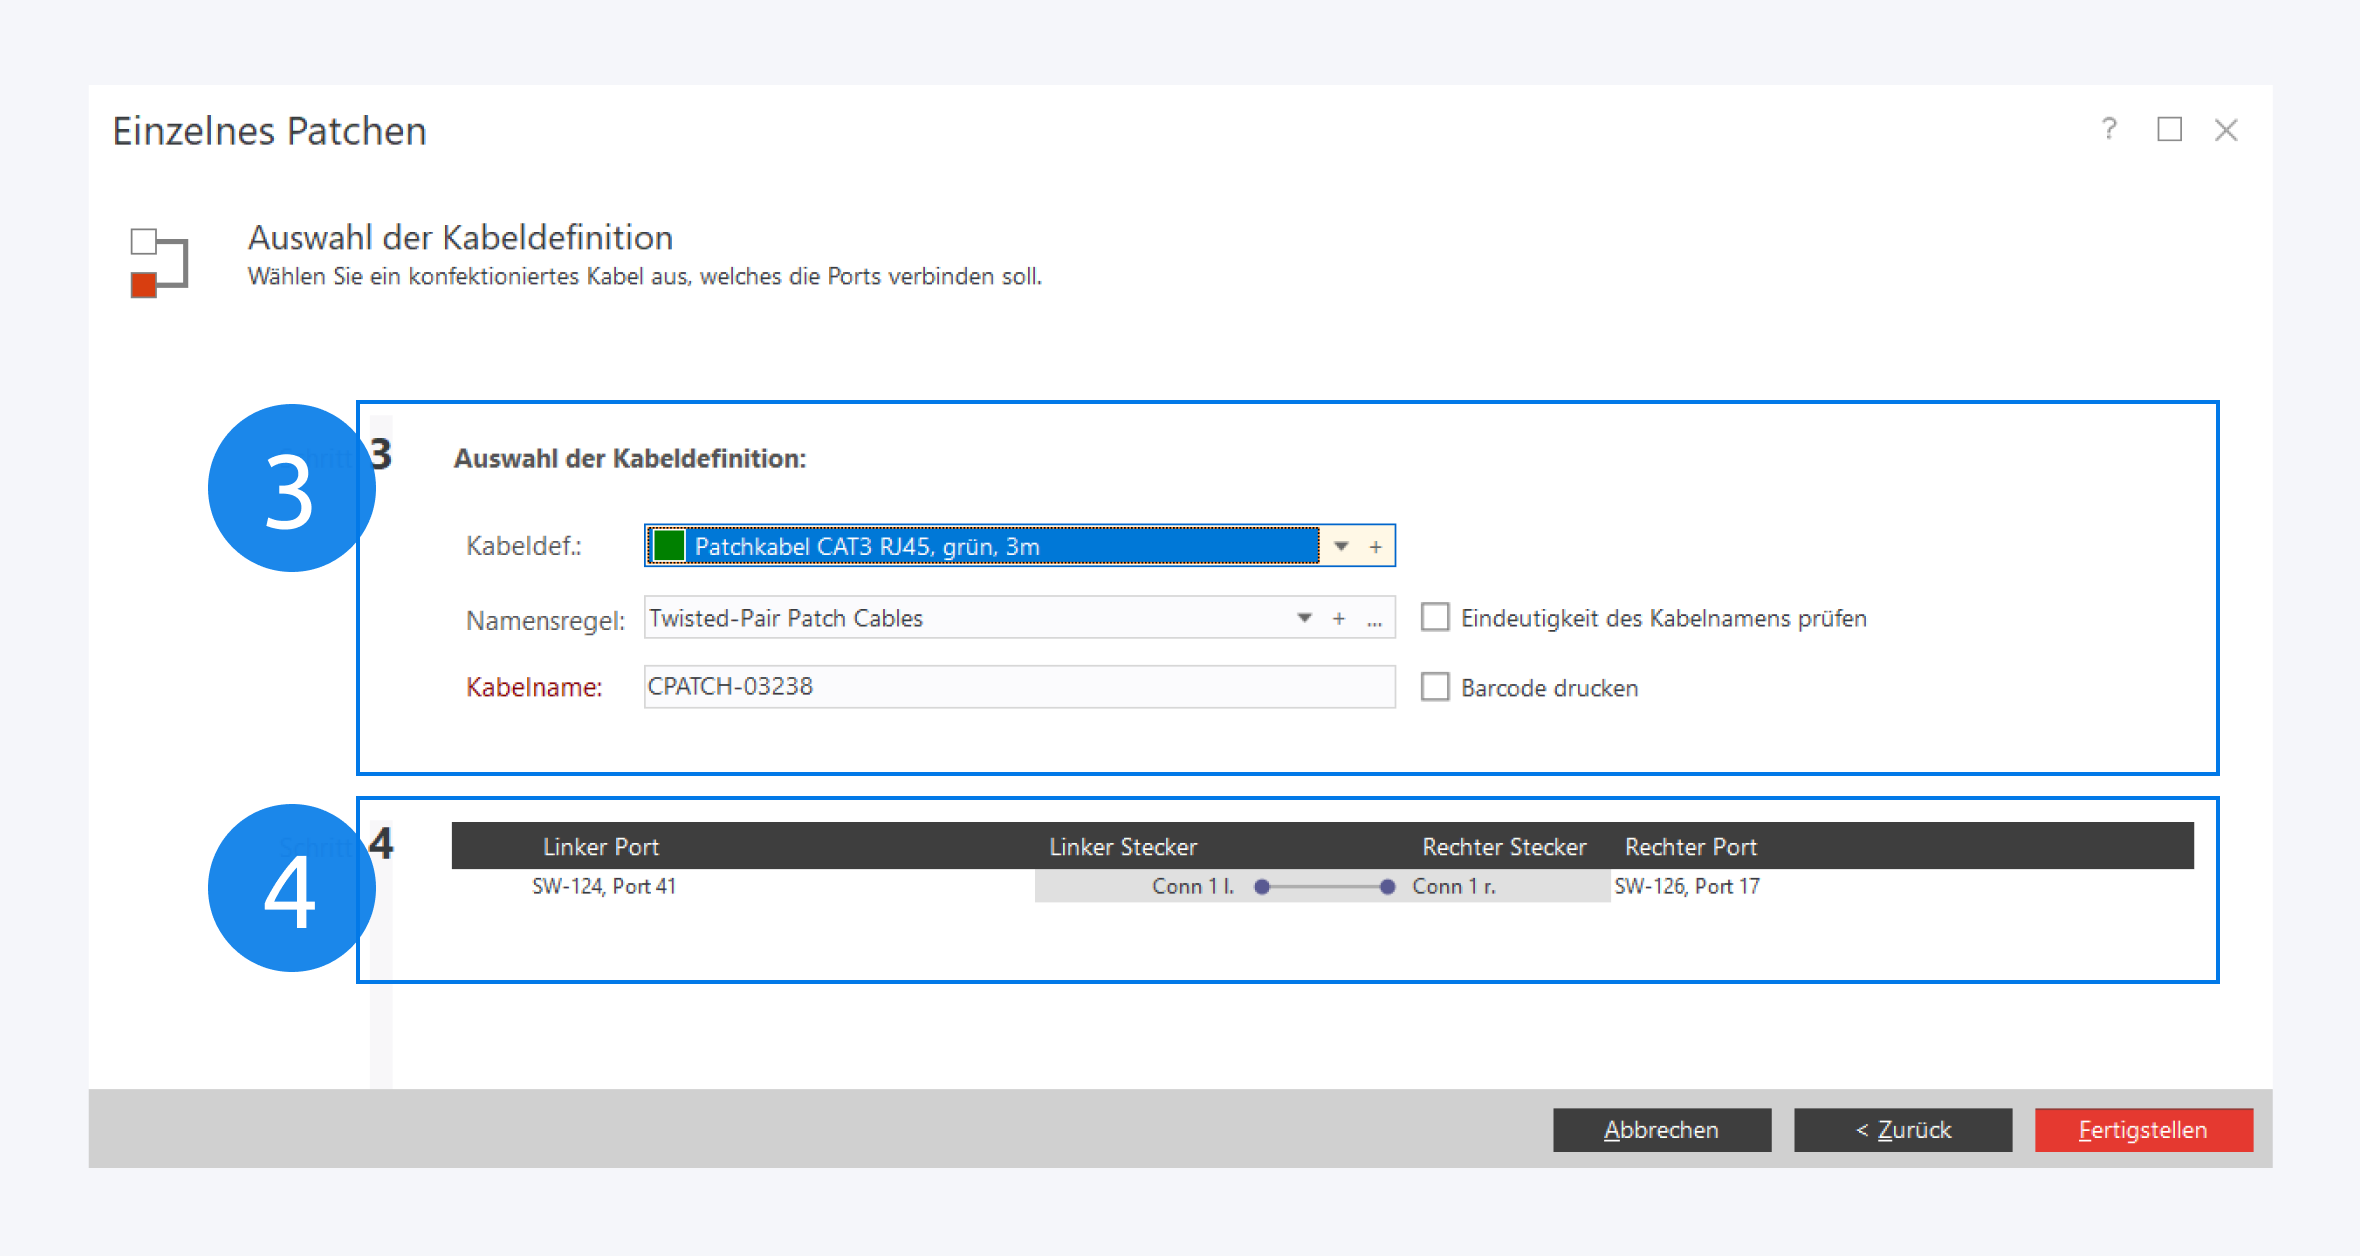Click the ellipsis icon beside Namensregel
The height and width of the screenshot is (1256, 2360).
tap(1375, 620)
